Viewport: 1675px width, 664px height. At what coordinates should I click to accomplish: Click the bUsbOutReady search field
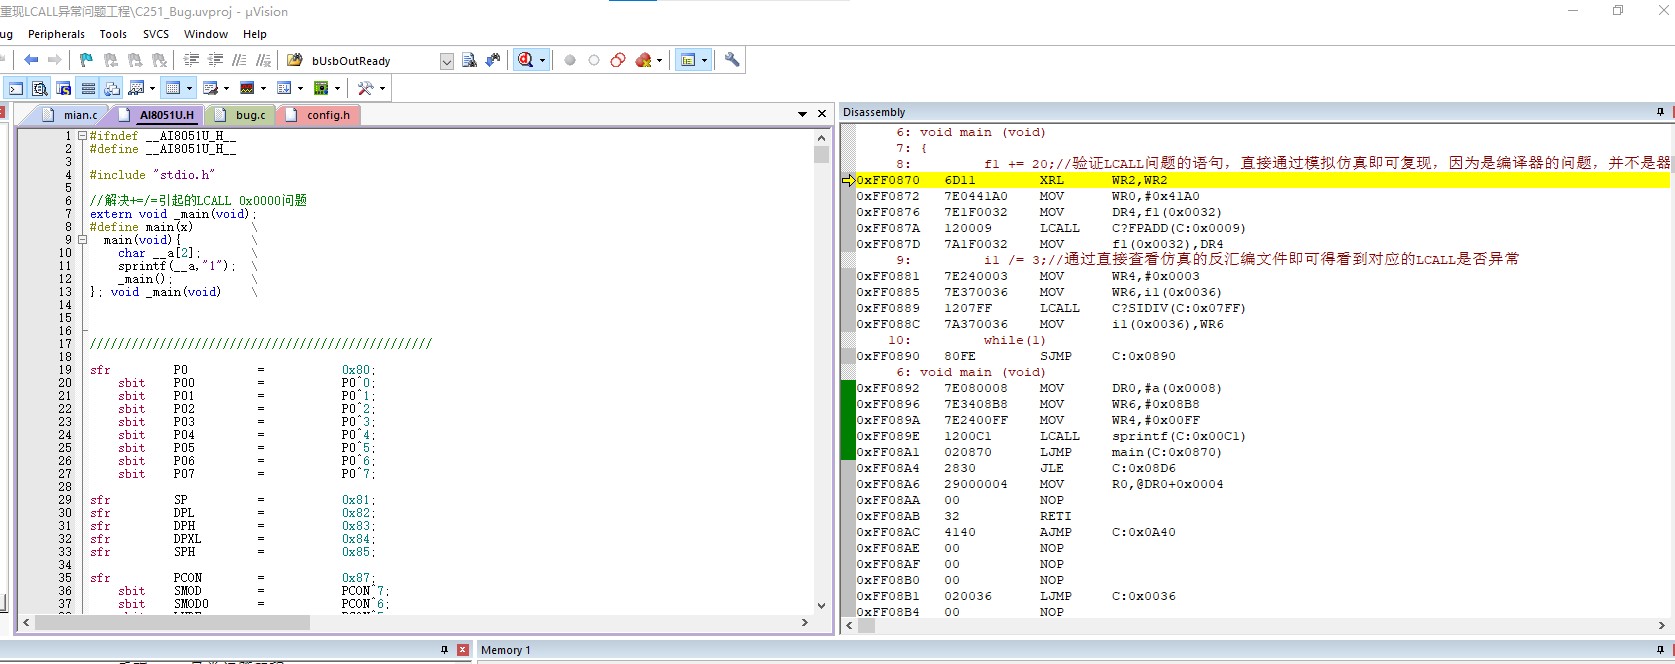click(373, 61)
